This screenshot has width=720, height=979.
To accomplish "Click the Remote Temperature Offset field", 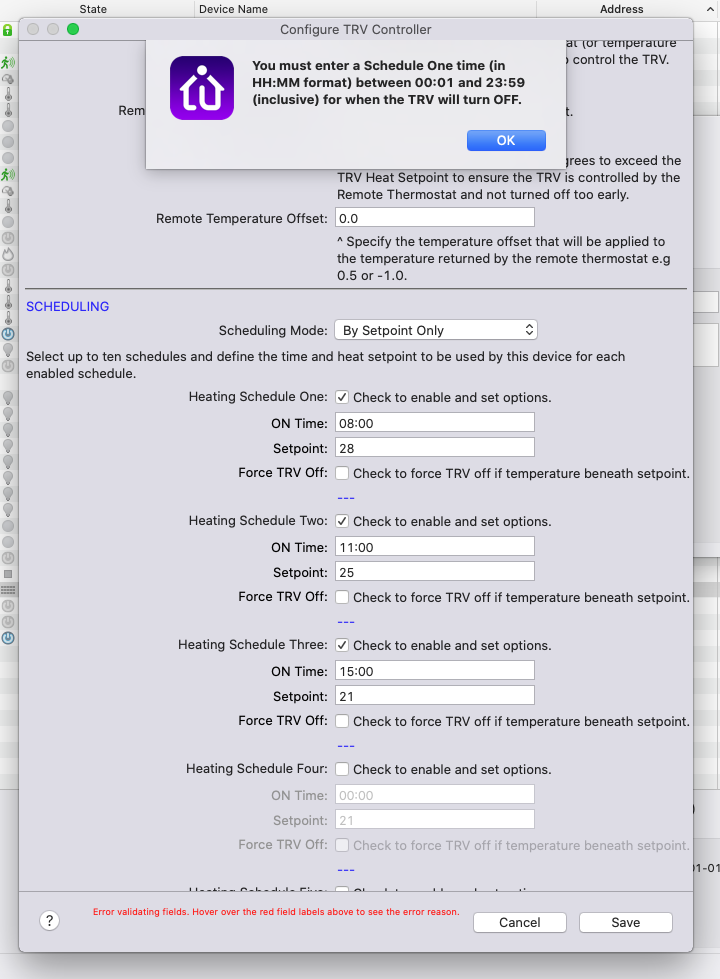I will (435, 218).
